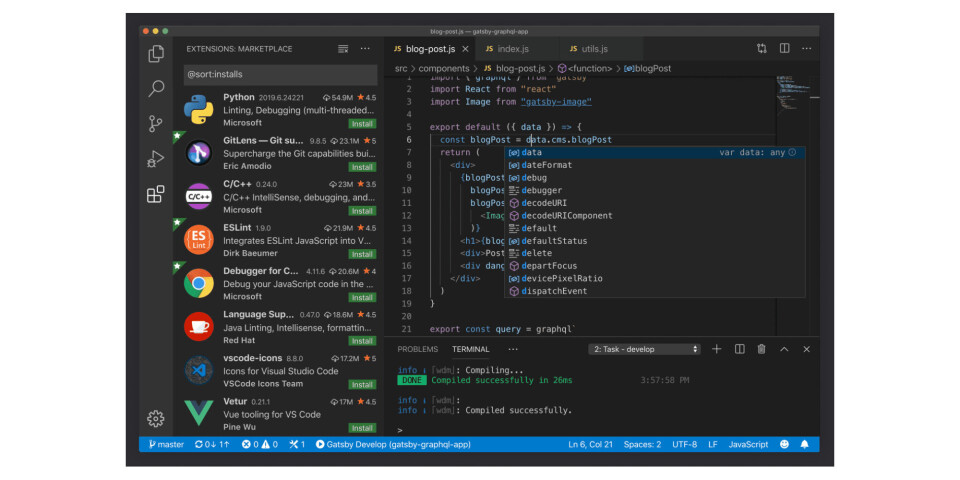
Task: Click the @sort:installs search field
Action: 280,75
